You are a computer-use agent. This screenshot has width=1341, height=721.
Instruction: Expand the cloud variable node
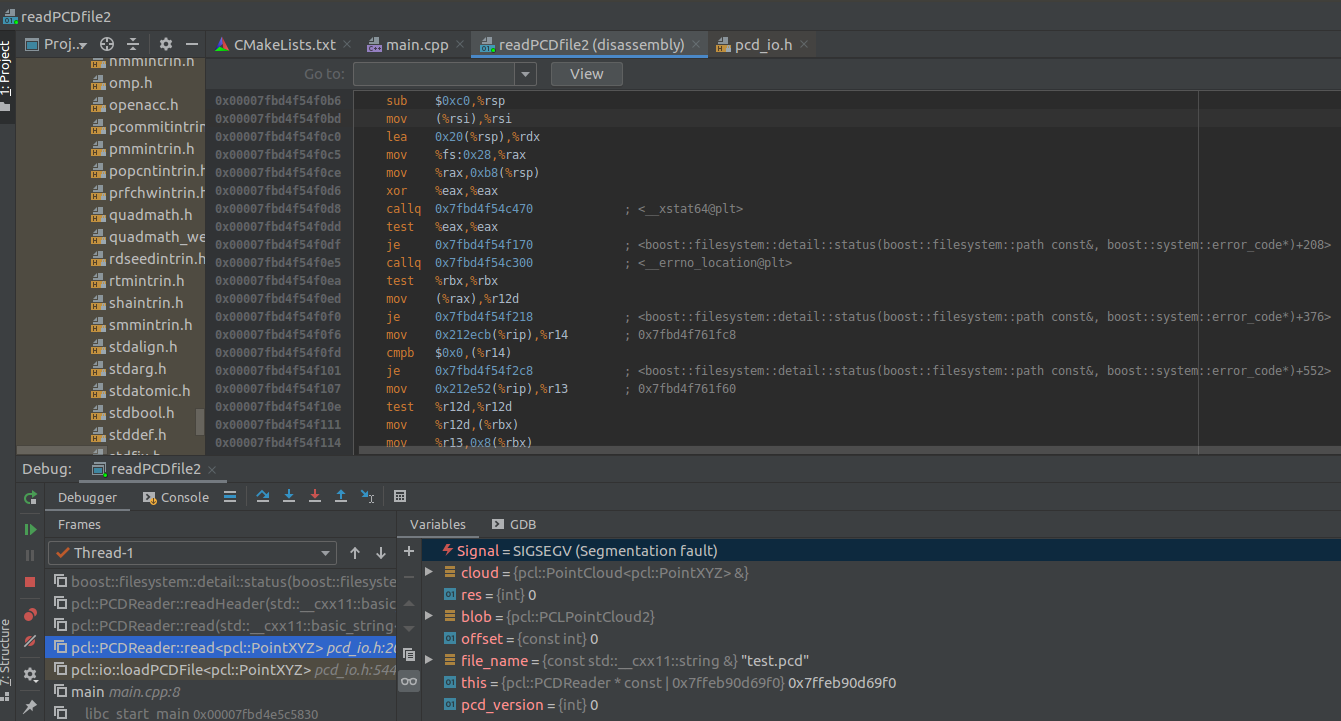click(x=429, y=573)
